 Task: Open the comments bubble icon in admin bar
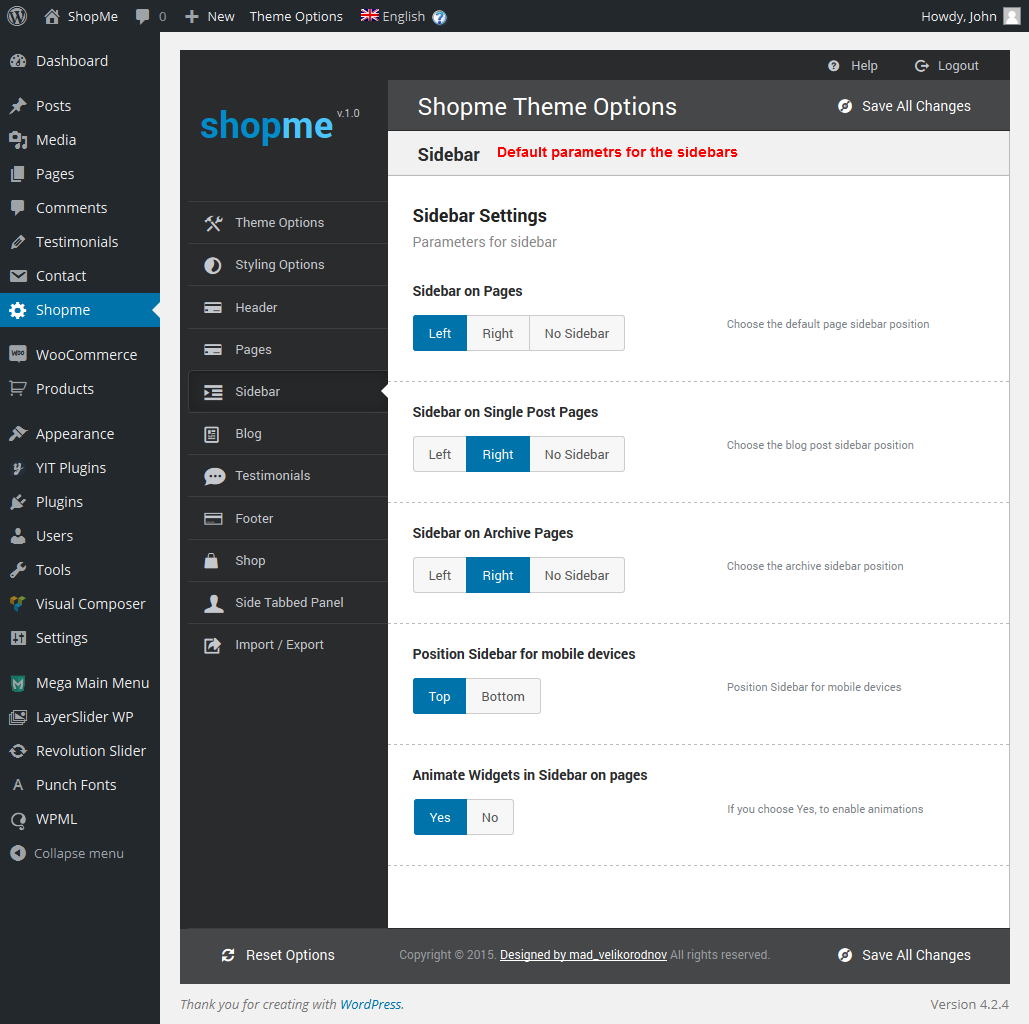tap(143, 16)
